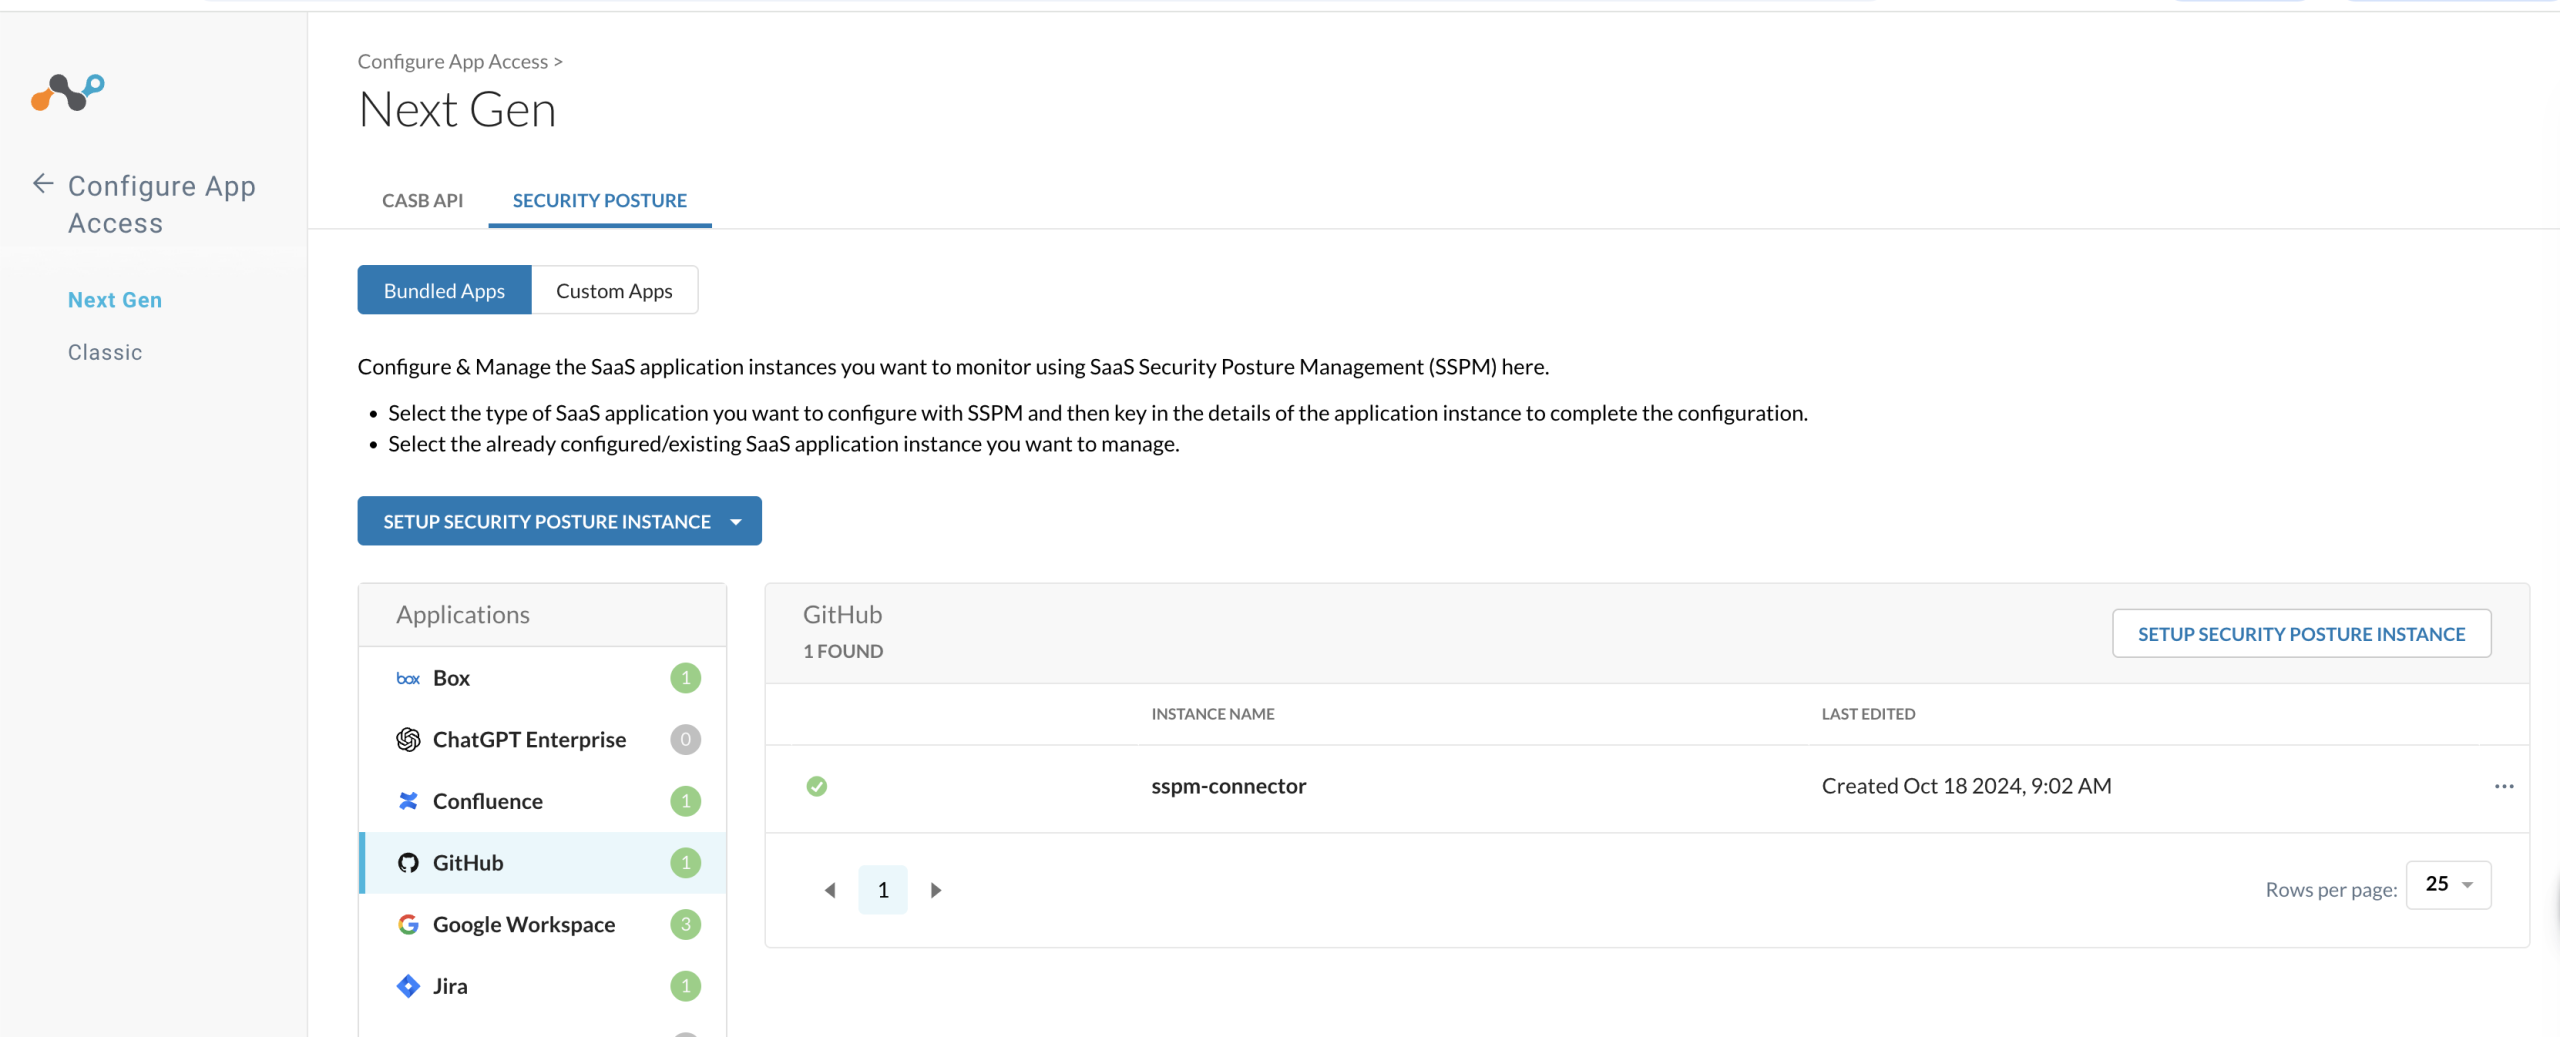Screen dimensions: 2560x1037
Task: Open the three-dot menu for sspm-connector
Action: tap(2504, 787)
